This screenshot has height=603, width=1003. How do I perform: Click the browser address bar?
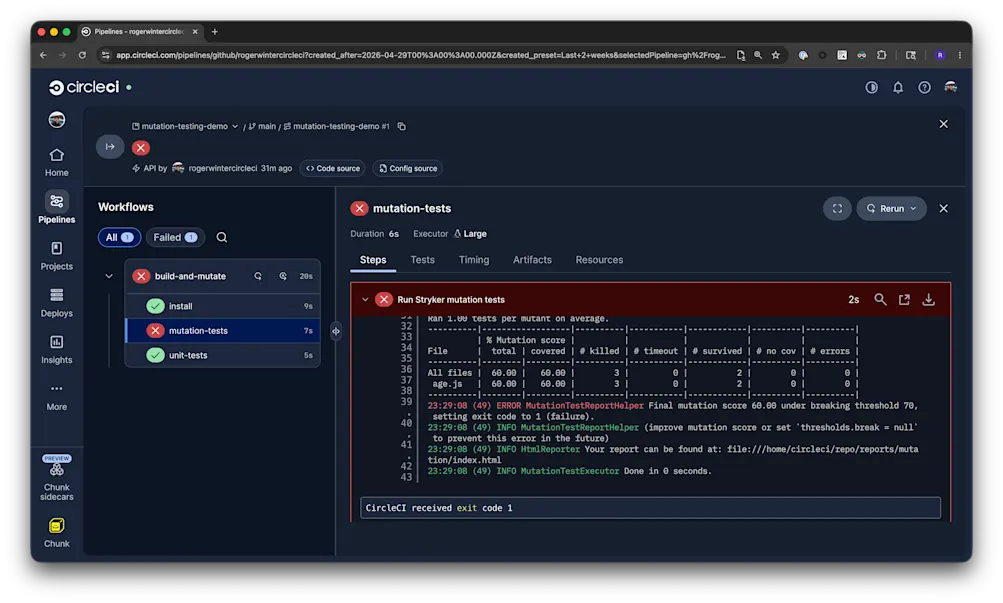421,55
